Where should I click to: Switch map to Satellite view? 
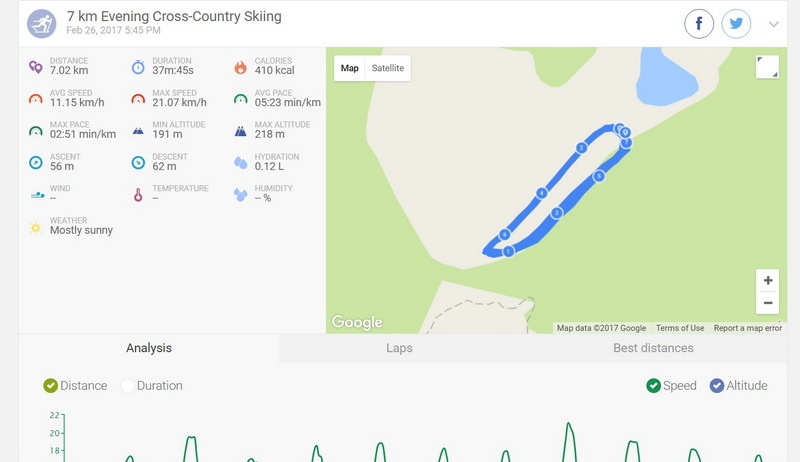(388, 68)
